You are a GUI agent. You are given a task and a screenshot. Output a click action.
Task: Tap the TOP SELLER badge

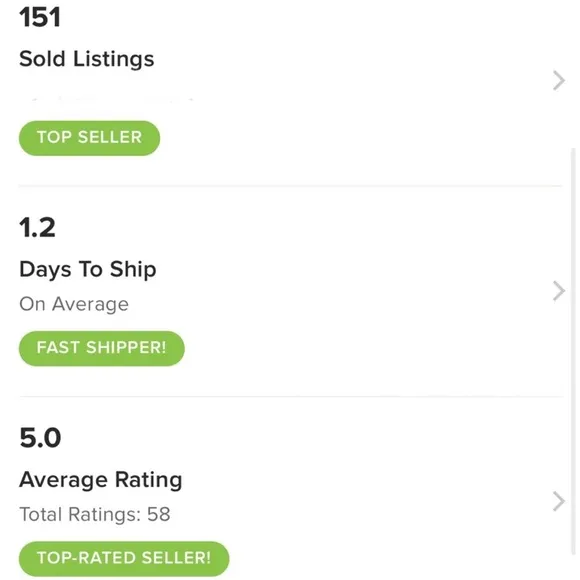point(90,138)
